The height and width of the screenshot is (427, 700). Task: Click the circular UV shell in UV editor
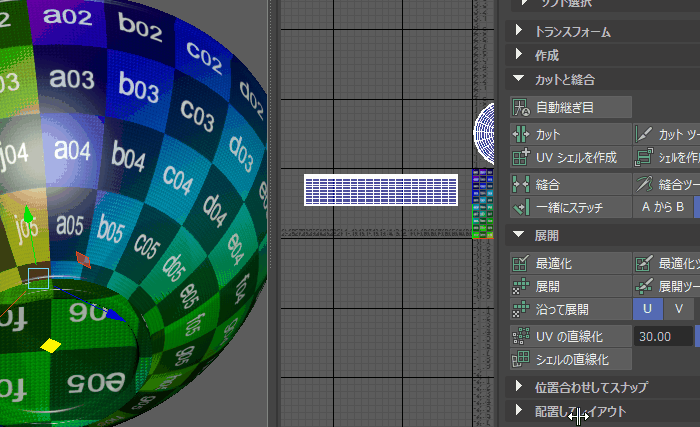point(484,133)
